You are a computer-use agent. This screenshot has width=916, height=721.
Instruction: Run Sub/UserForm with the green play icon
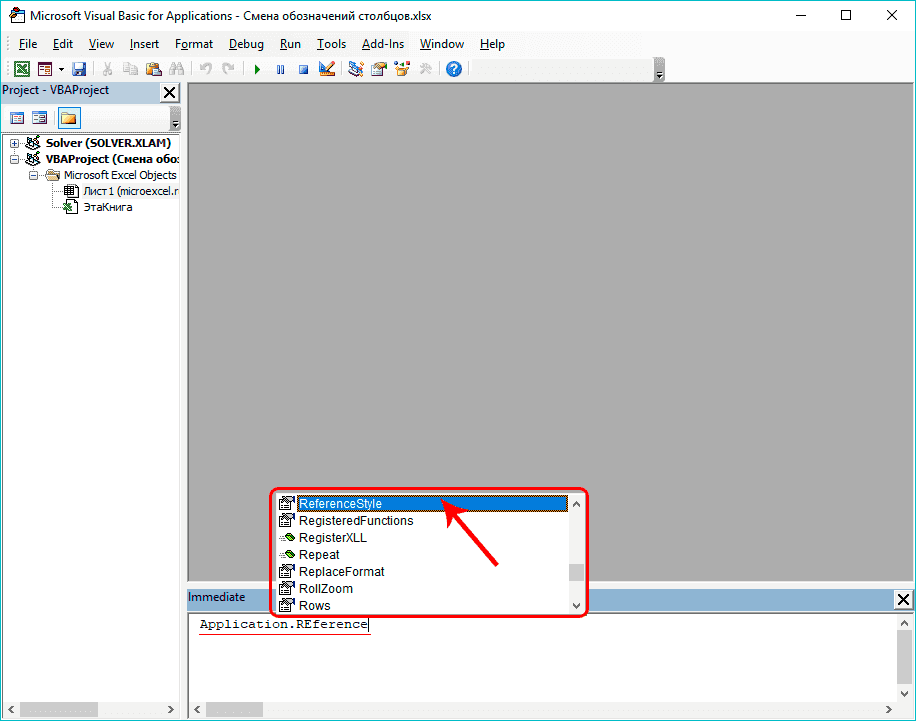click(257, 68)
